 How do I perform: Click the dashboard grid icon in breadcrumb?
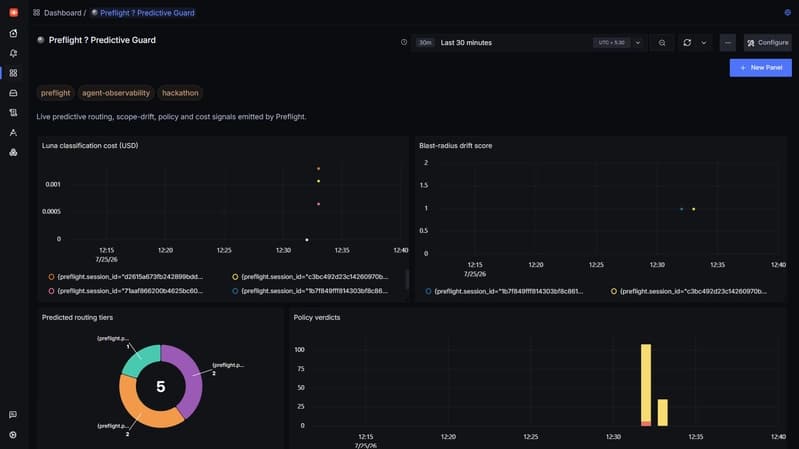click(37, 13)
